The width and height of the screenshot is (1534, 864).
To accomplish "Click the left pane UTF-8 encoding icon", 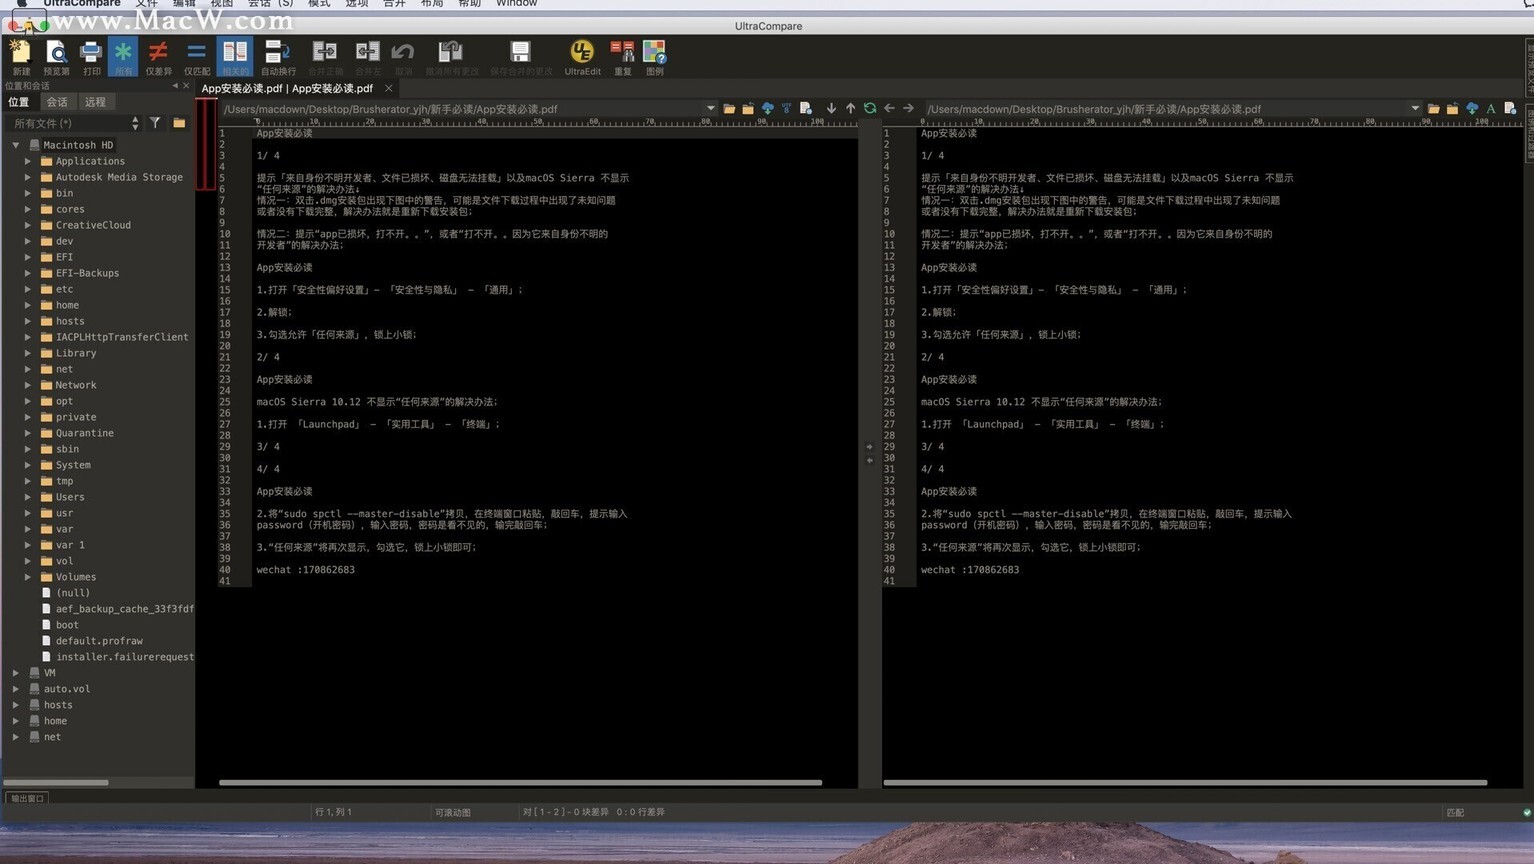I will [x=786, y=108].
